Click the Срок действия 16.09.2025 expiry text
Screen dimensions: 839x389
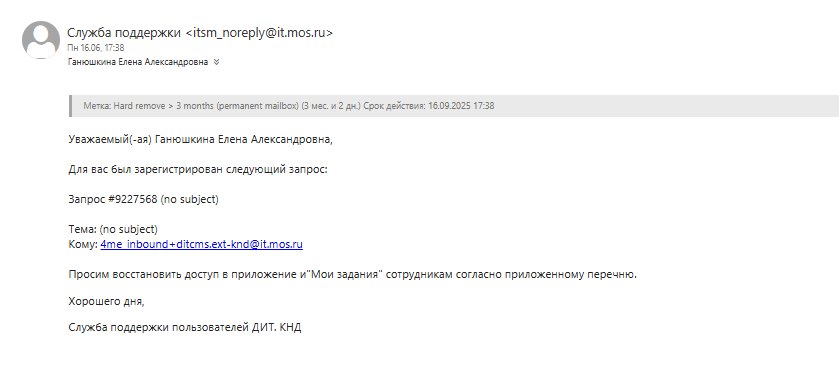[429, 106]
